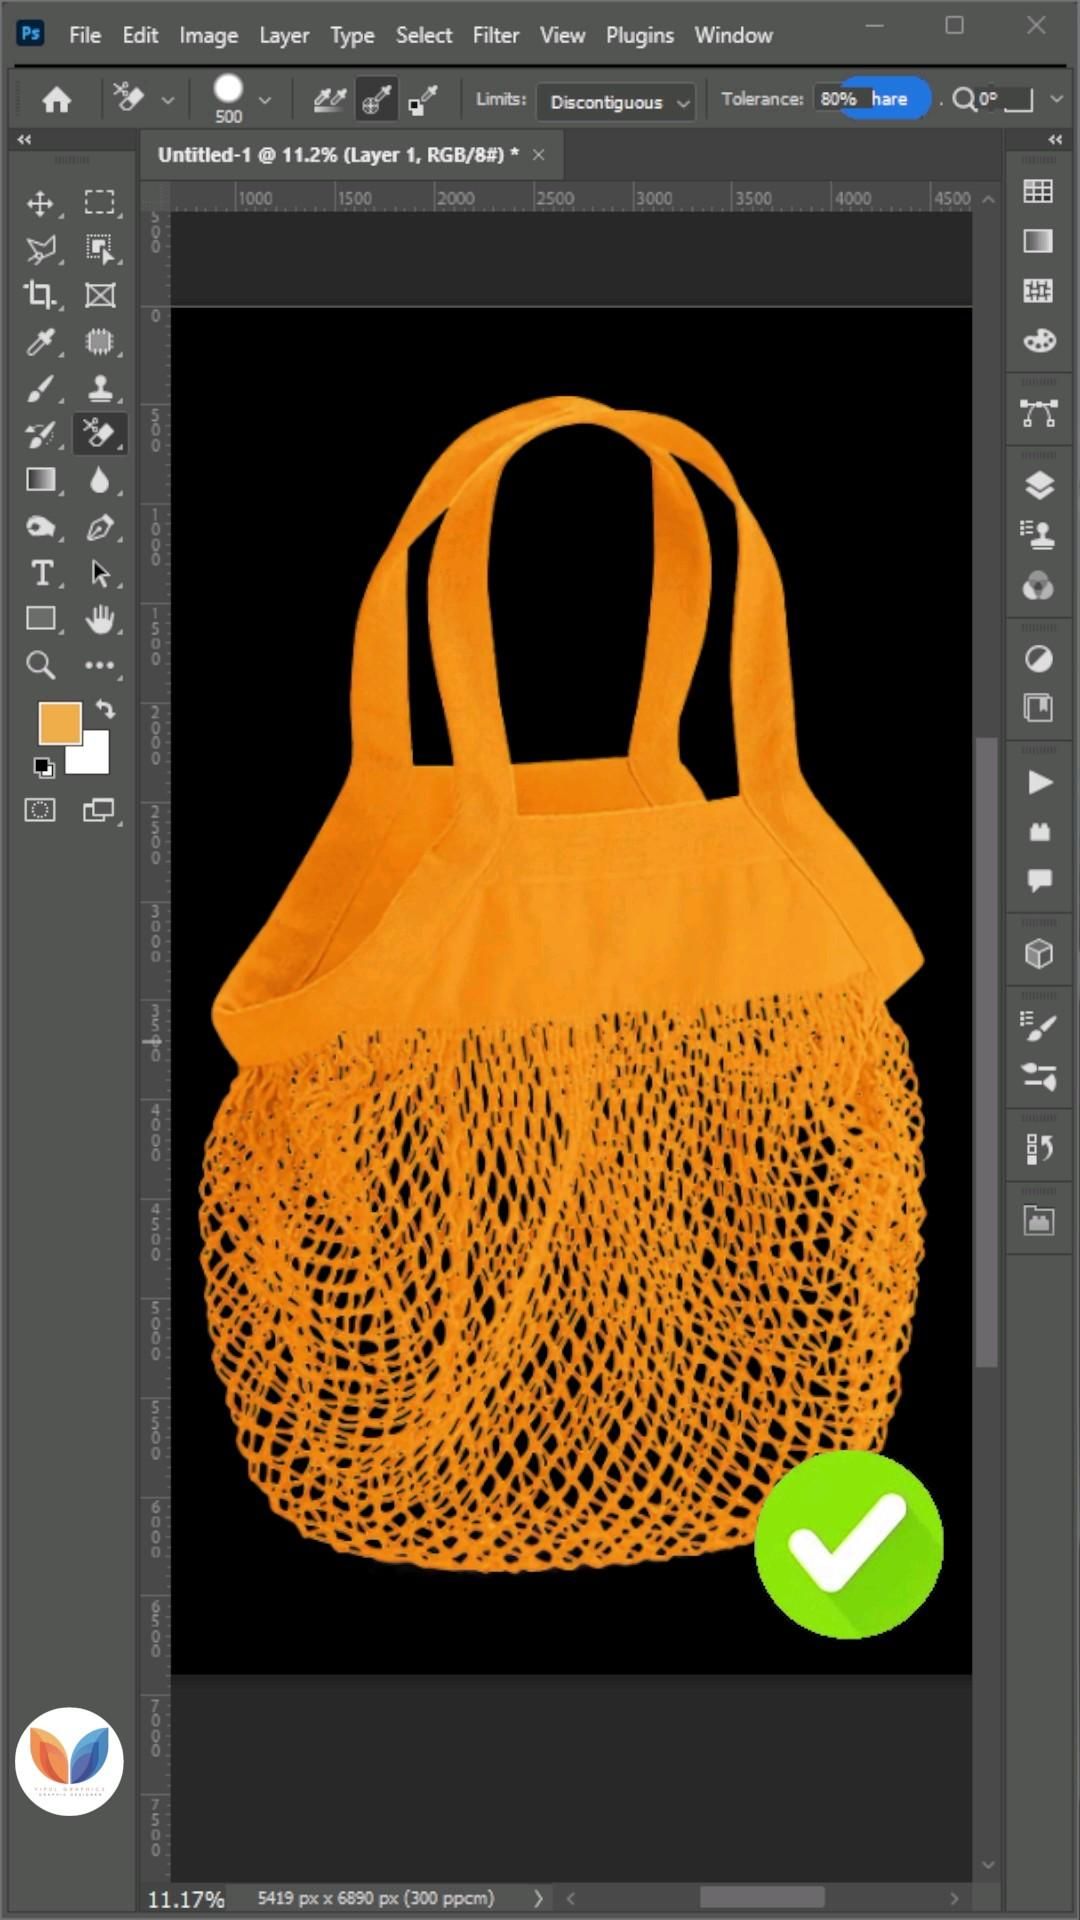Open the Edit Toolbar ellipsis
The image size is (1080, 1920).
[x=99, y=665]
